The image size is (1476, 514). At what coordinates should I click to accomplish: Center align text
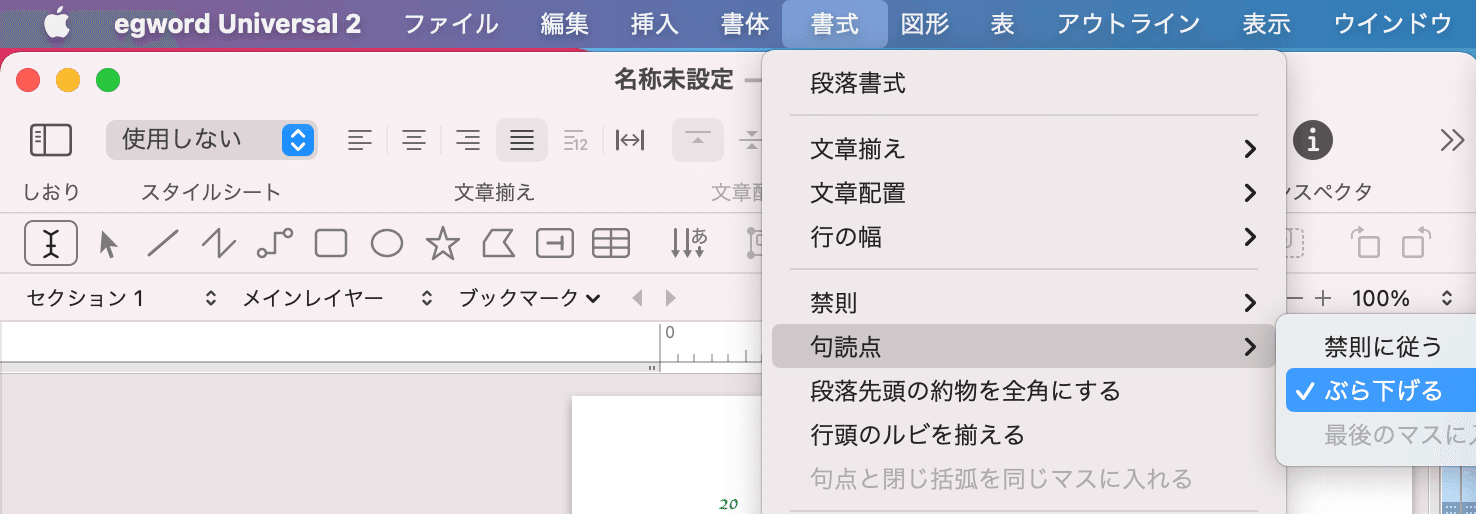414,140
